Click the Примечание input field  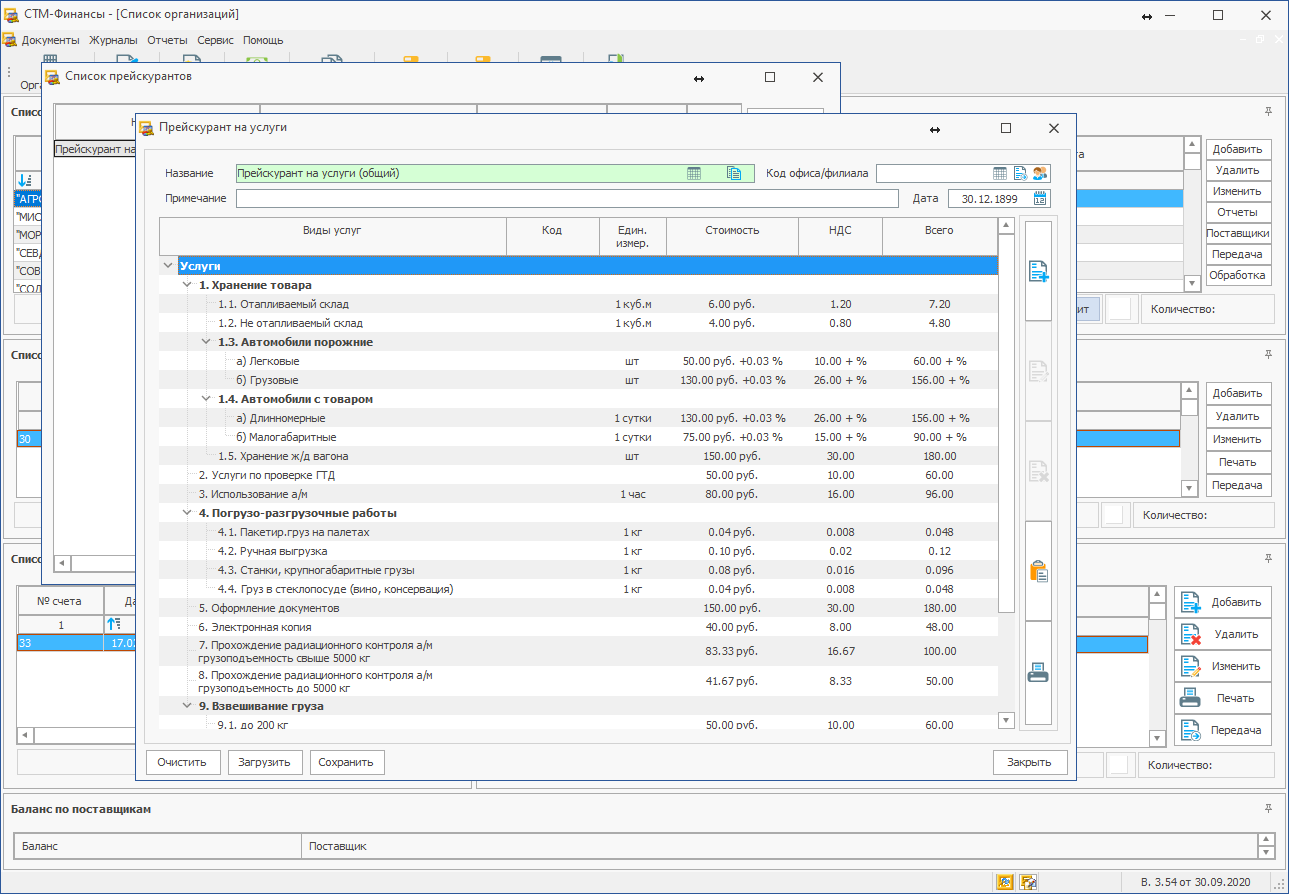point(567,198)
